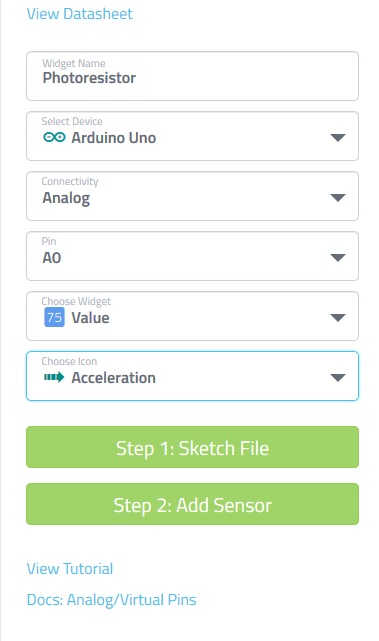Screen dimensions: 379x641
Task: Expand the Connectivity dropdown arrow
Action: (x=338, y=198)
